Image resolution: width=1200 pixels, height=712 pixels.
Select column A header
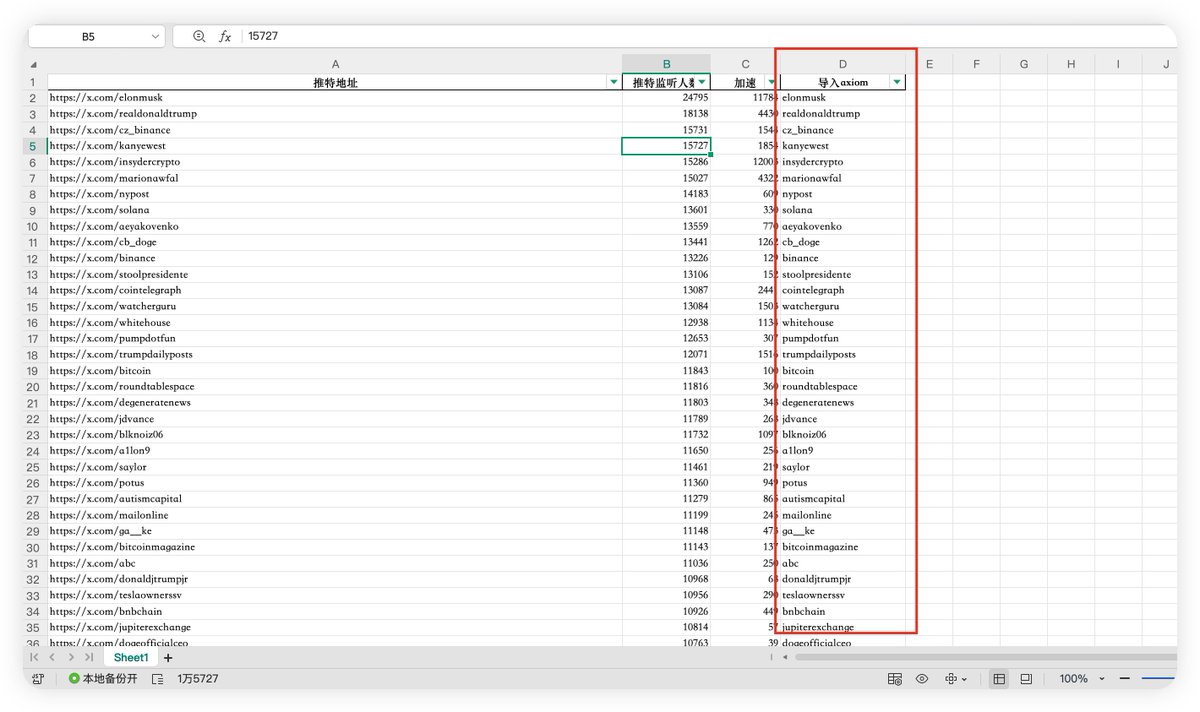pyautogui.click(x=335, y=65)
